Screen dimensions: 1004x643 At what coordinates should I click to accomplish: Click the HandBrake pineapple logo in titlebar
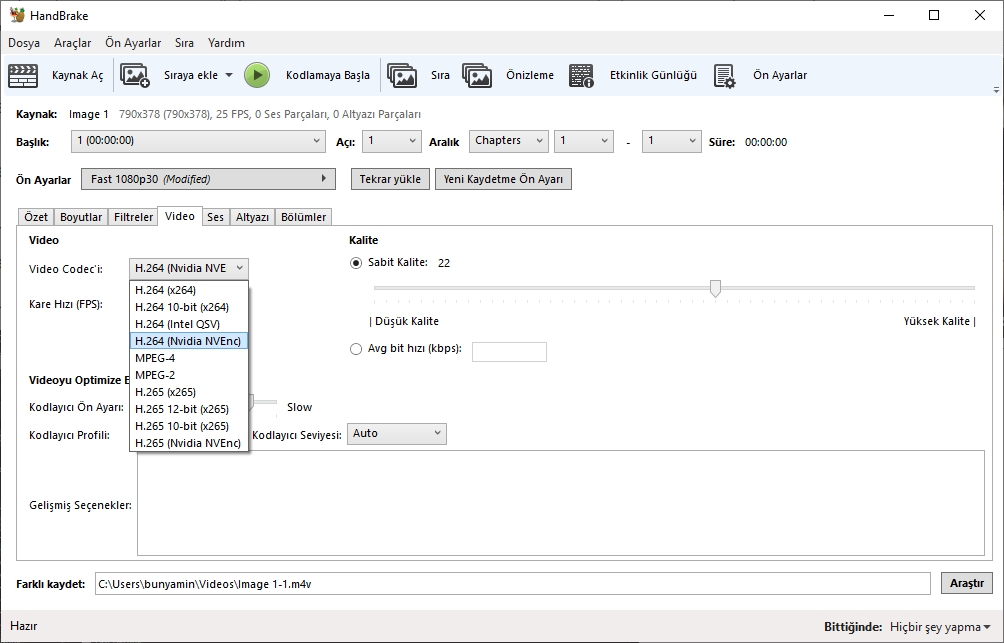click(16, 14)
